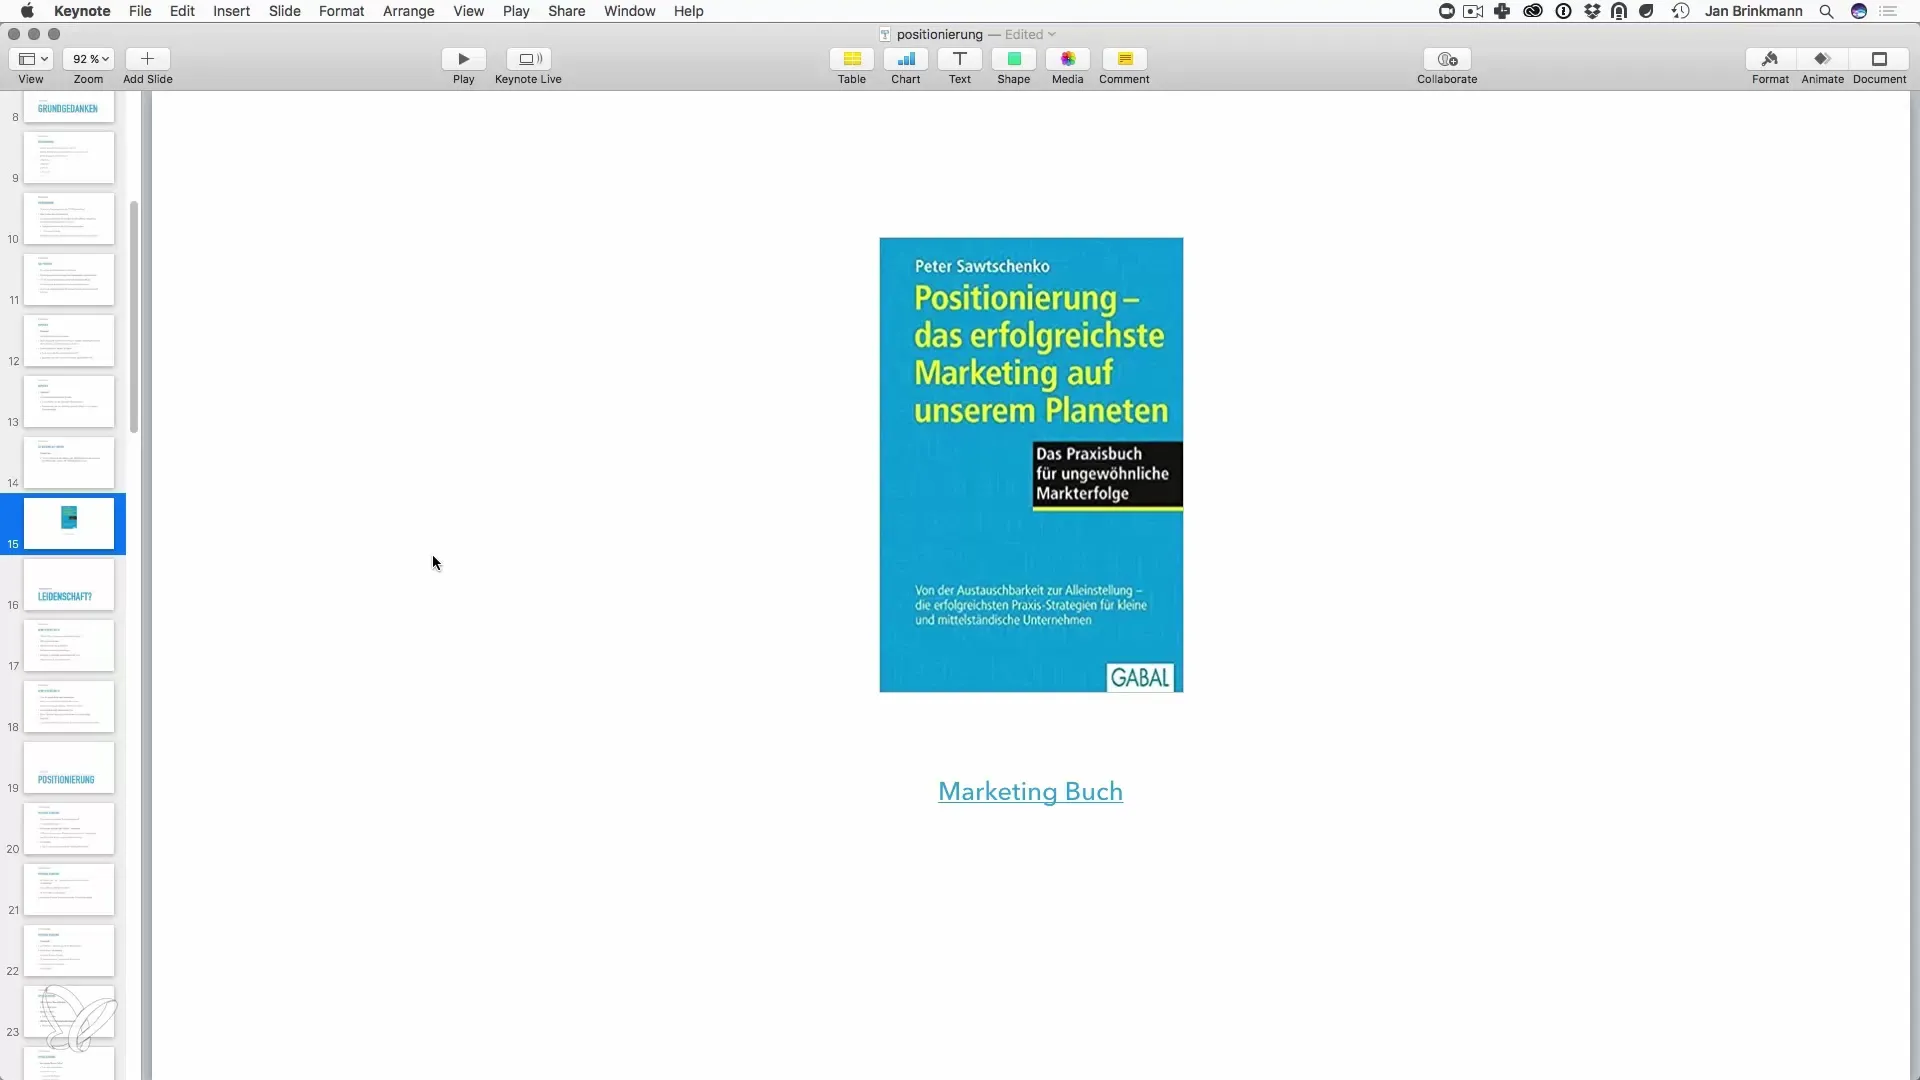
Task: Select slide 22 thumbnail
Action: [69, 950]
